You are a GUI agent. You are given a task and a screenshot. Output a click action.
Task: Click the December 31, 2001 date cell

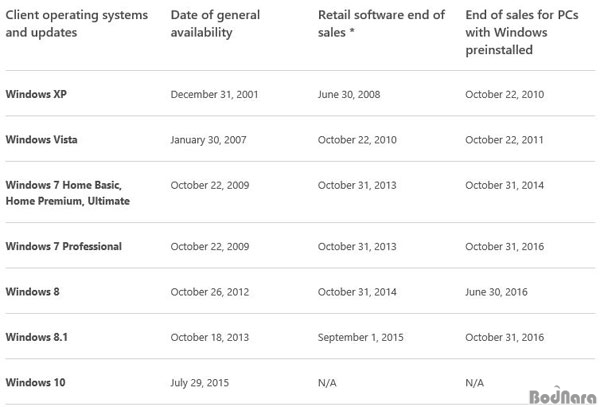214,94
